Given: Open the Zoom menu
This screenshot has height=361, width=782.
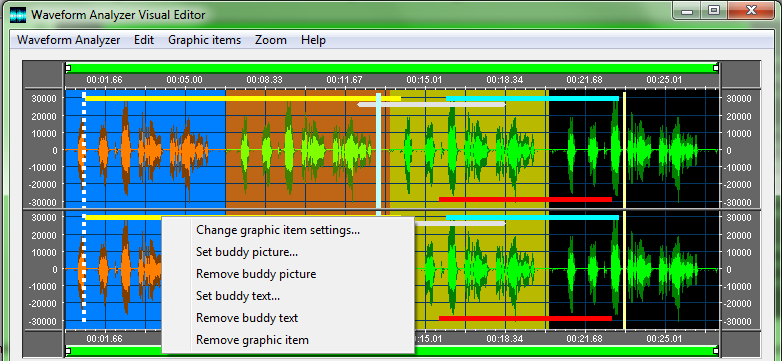Looking at the screenshot, I should tap(271, 40).
